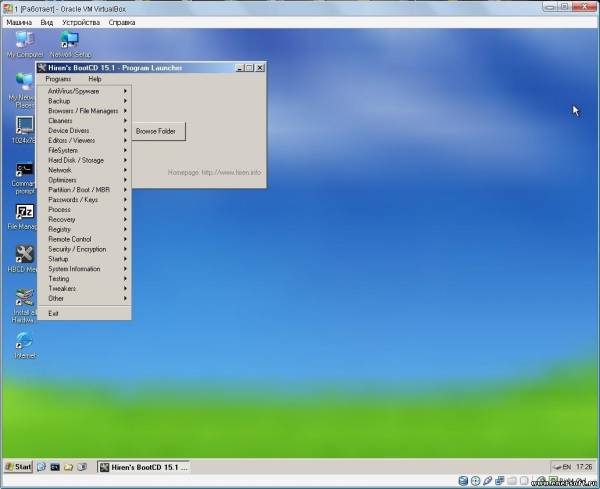Expand Editors / Viewers submenu
The width and height of the screenshot is (600, 489).
click(84, 140)
